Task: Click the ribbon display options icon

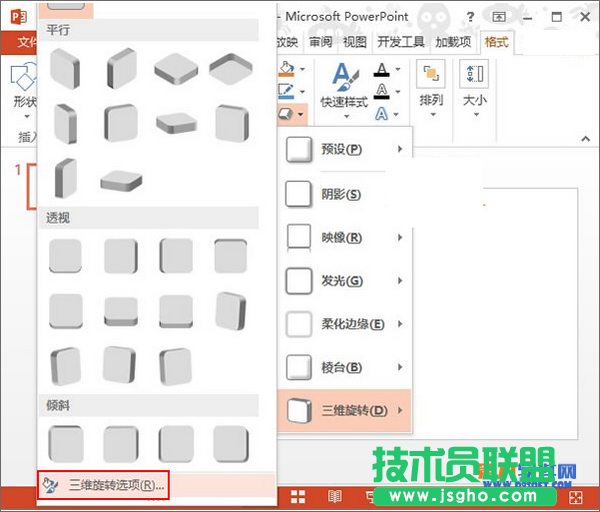Action: tap(499, 17)
